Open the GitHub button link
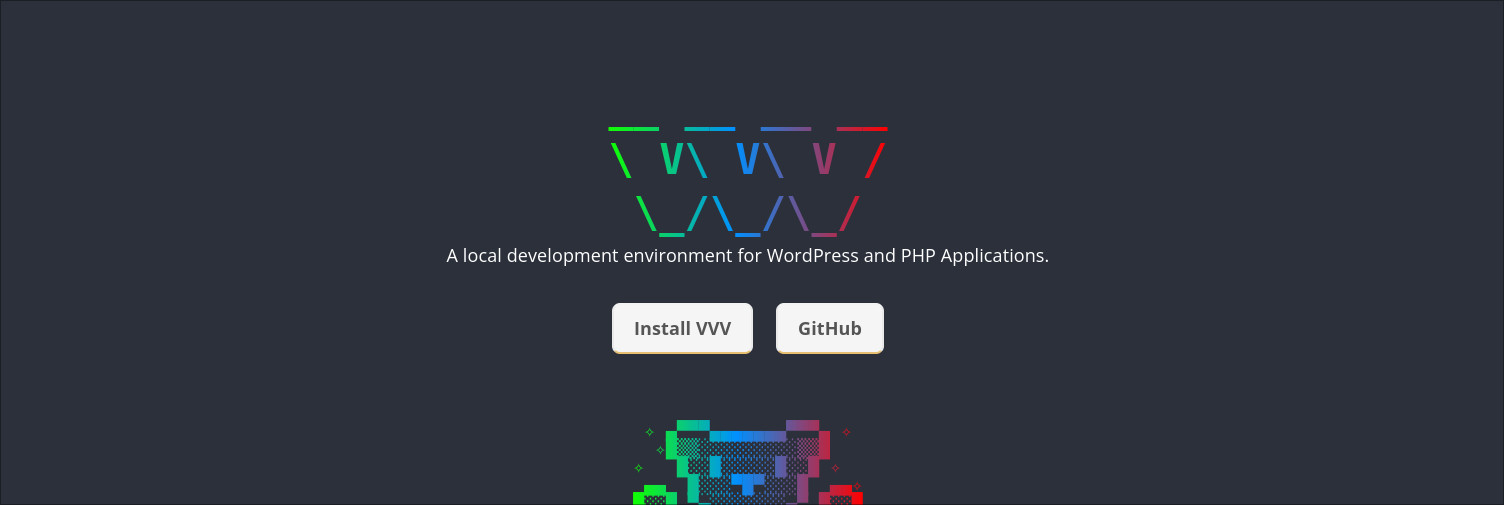Screen dimensions: 1504x505 click(x=829, y=328)
